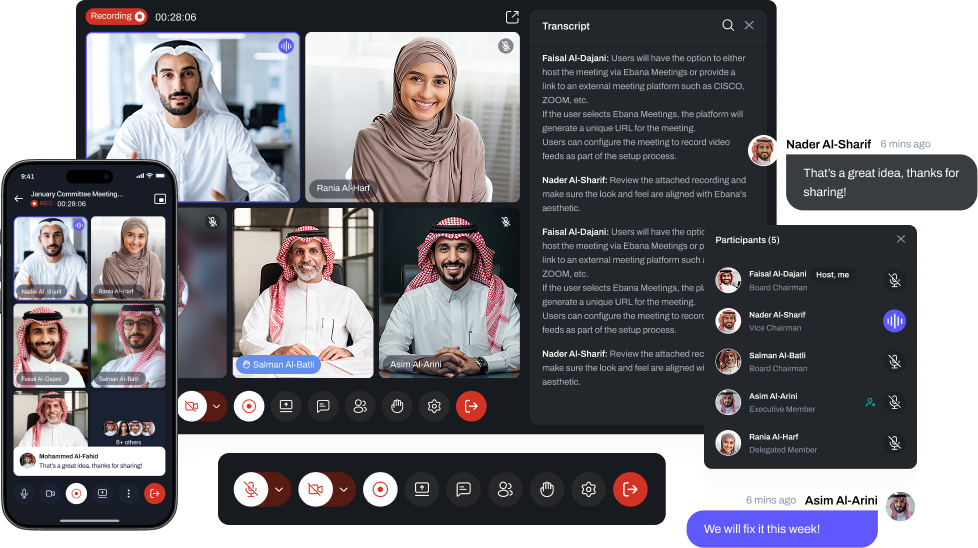Image resolution: width=978 pixels, height=548 pixels.
Task: Select Salman Al-Batli's video tile in the main window
Action: click(x=303, y=292)
